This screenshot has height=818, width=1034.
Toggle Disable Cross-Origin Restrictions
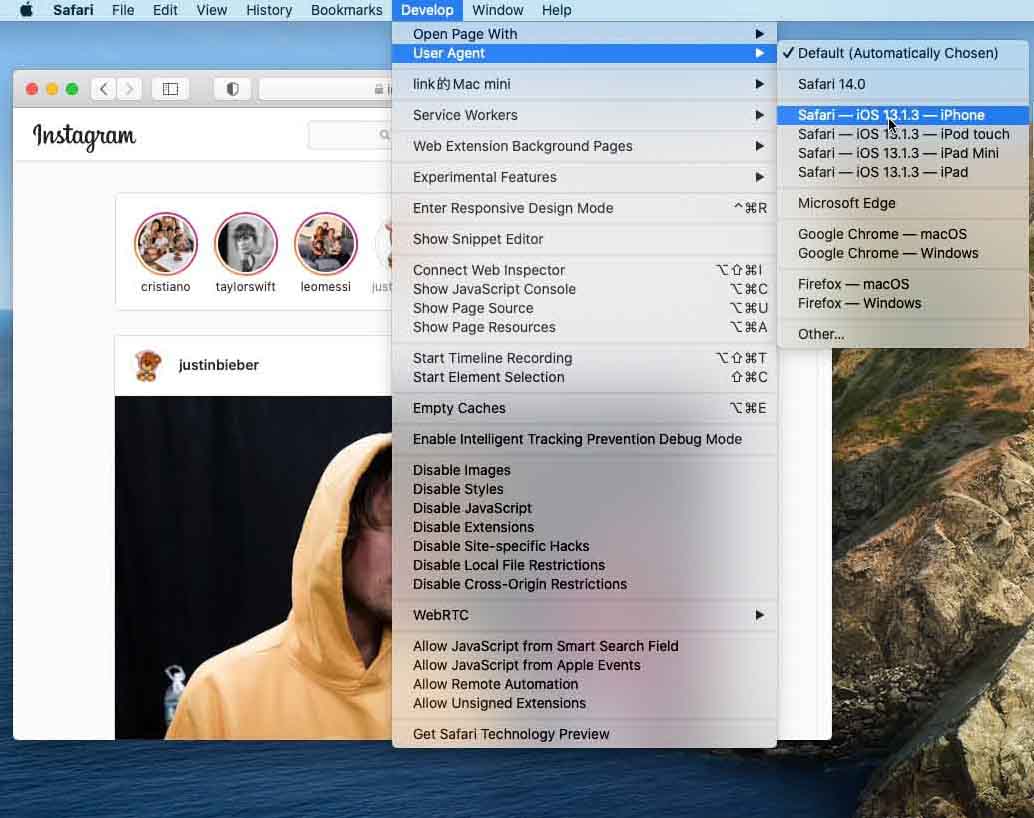(584, 585)
